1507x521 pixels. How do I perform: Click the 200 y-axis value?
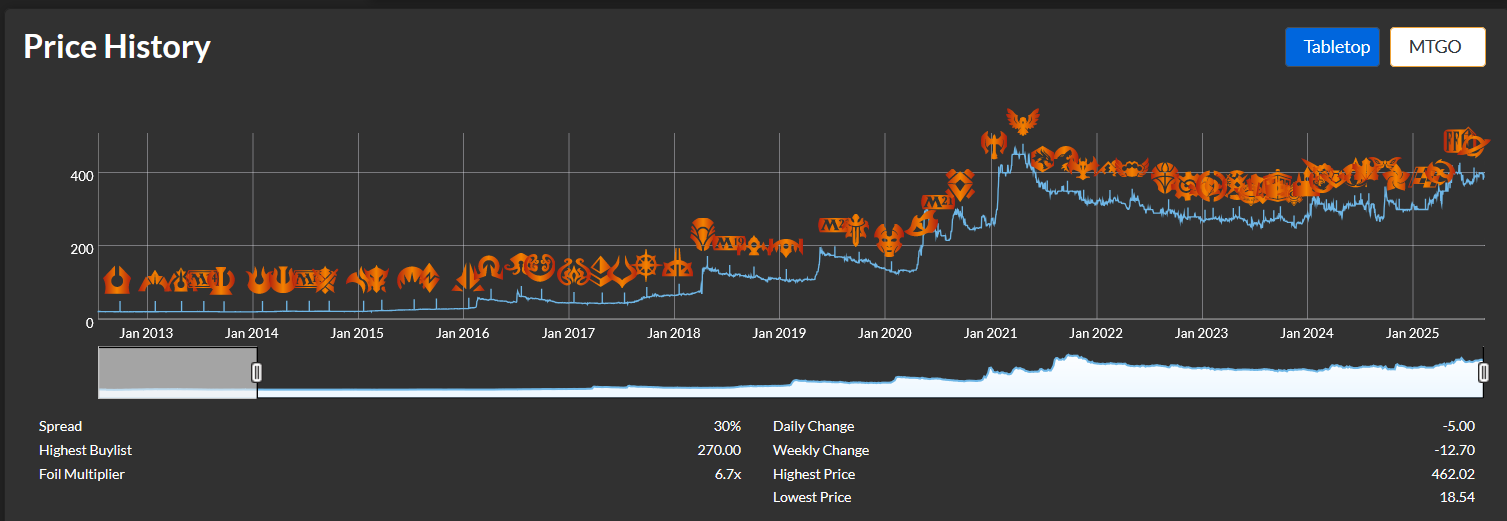[x=81, y=248]
